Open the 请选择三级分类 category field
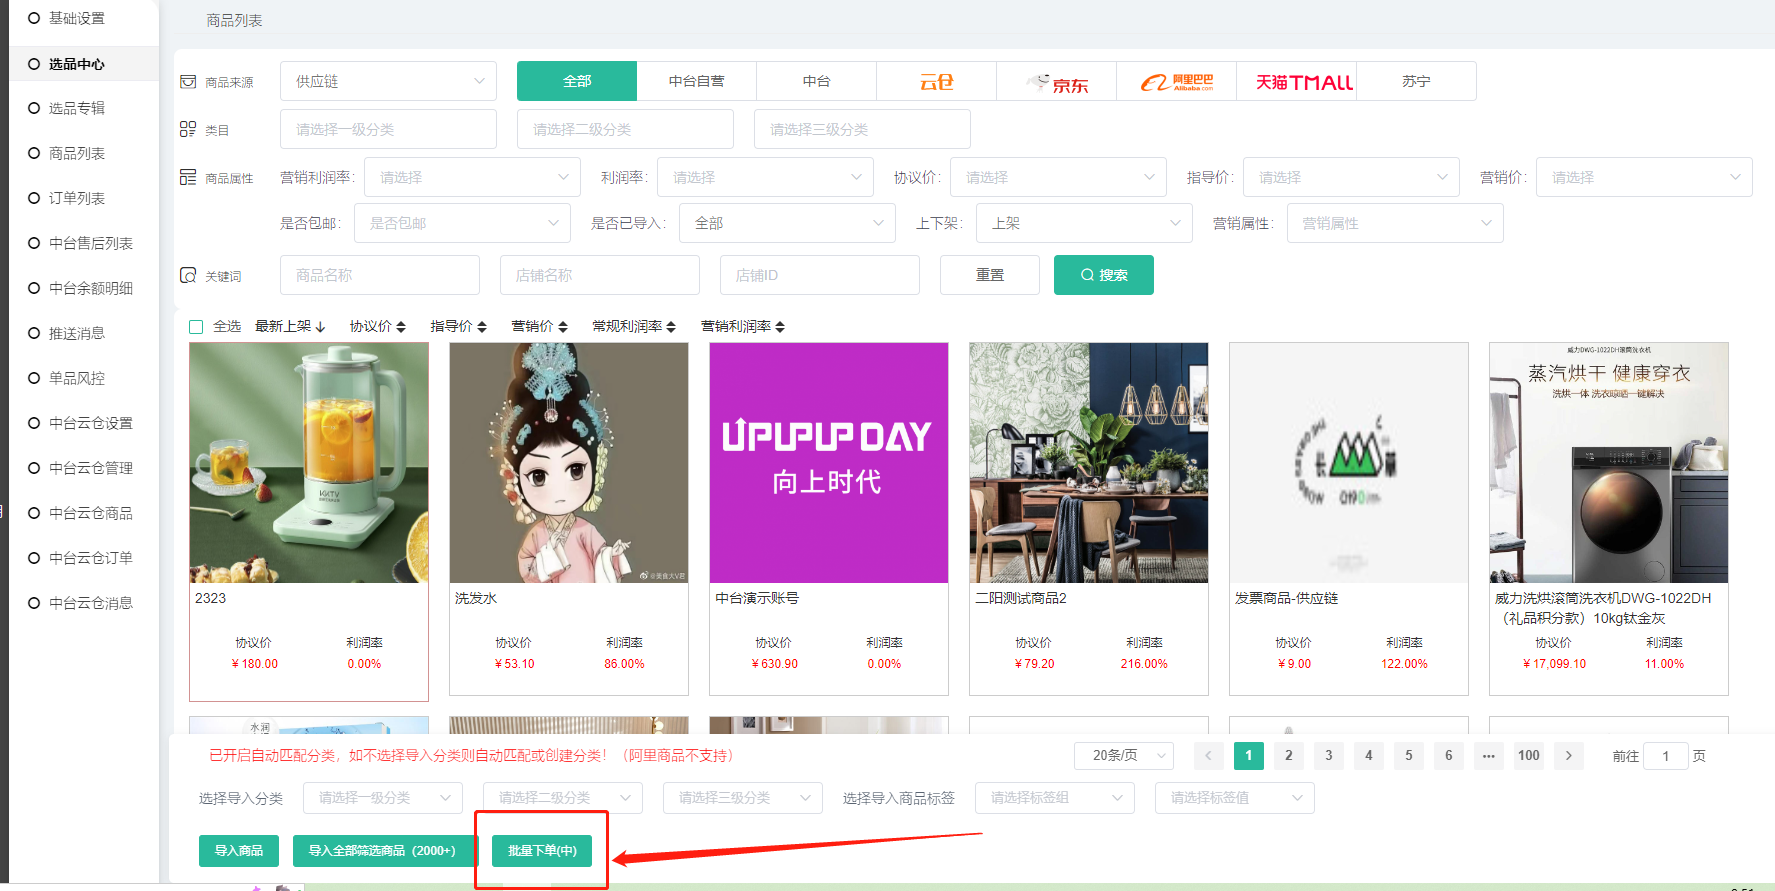This screenshot has height=891, width=1775. click(x=862, y=129)
